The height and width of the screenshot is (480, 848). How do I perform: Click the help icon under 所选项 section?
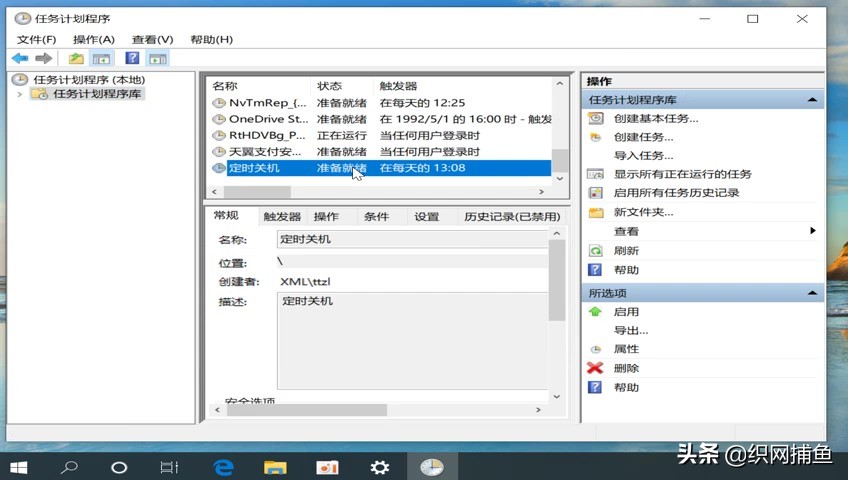click(595, 388)
